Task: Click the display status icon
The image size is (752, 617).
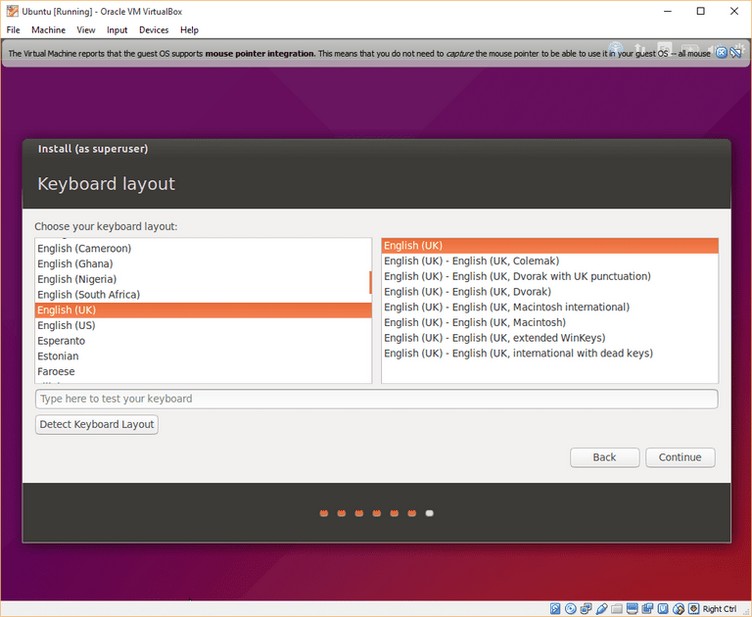Action: point(632,609)
